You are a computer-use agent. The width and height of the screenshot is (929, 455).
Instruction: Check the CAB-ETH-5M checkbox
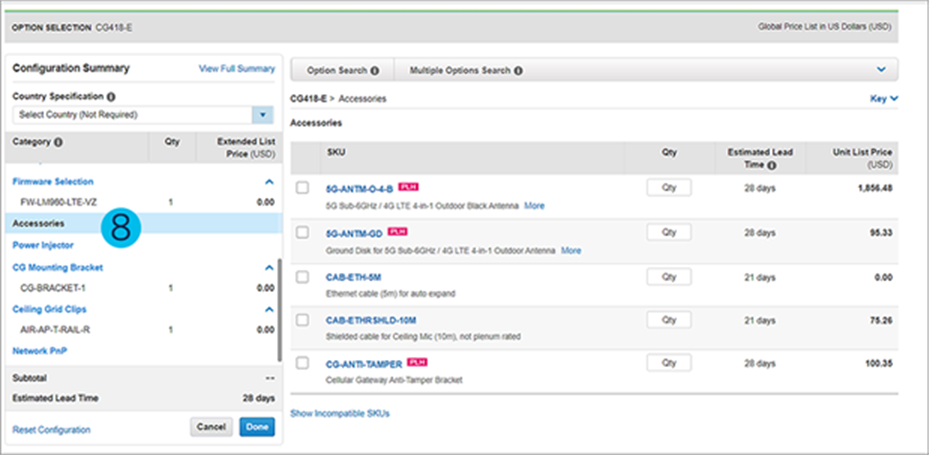click(302, 277)
